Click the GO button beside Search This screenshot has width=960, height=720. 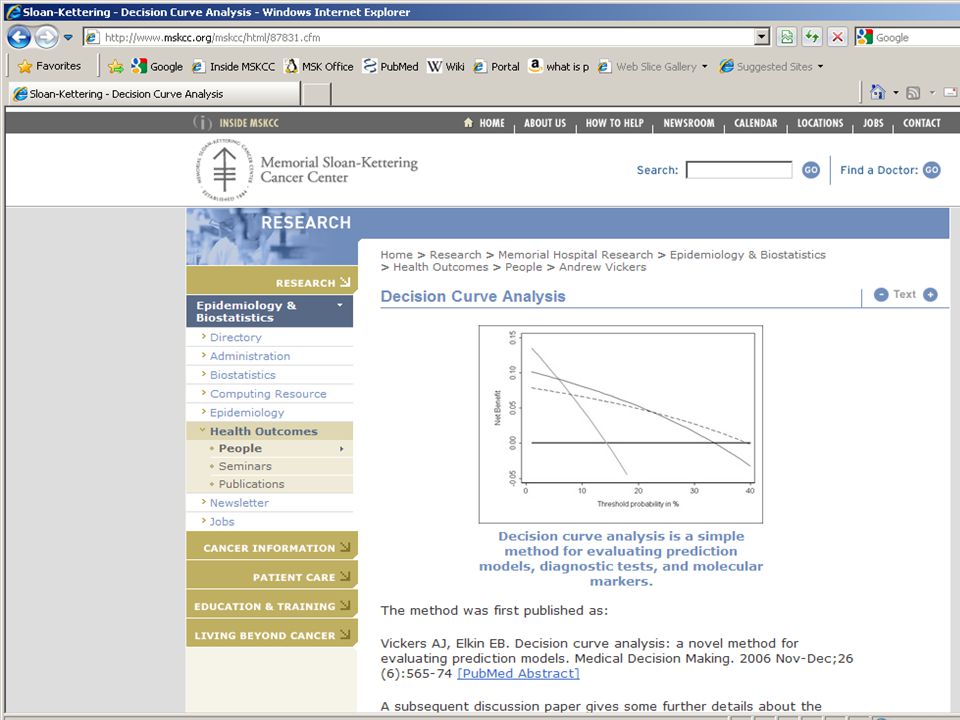click(811, 170)
